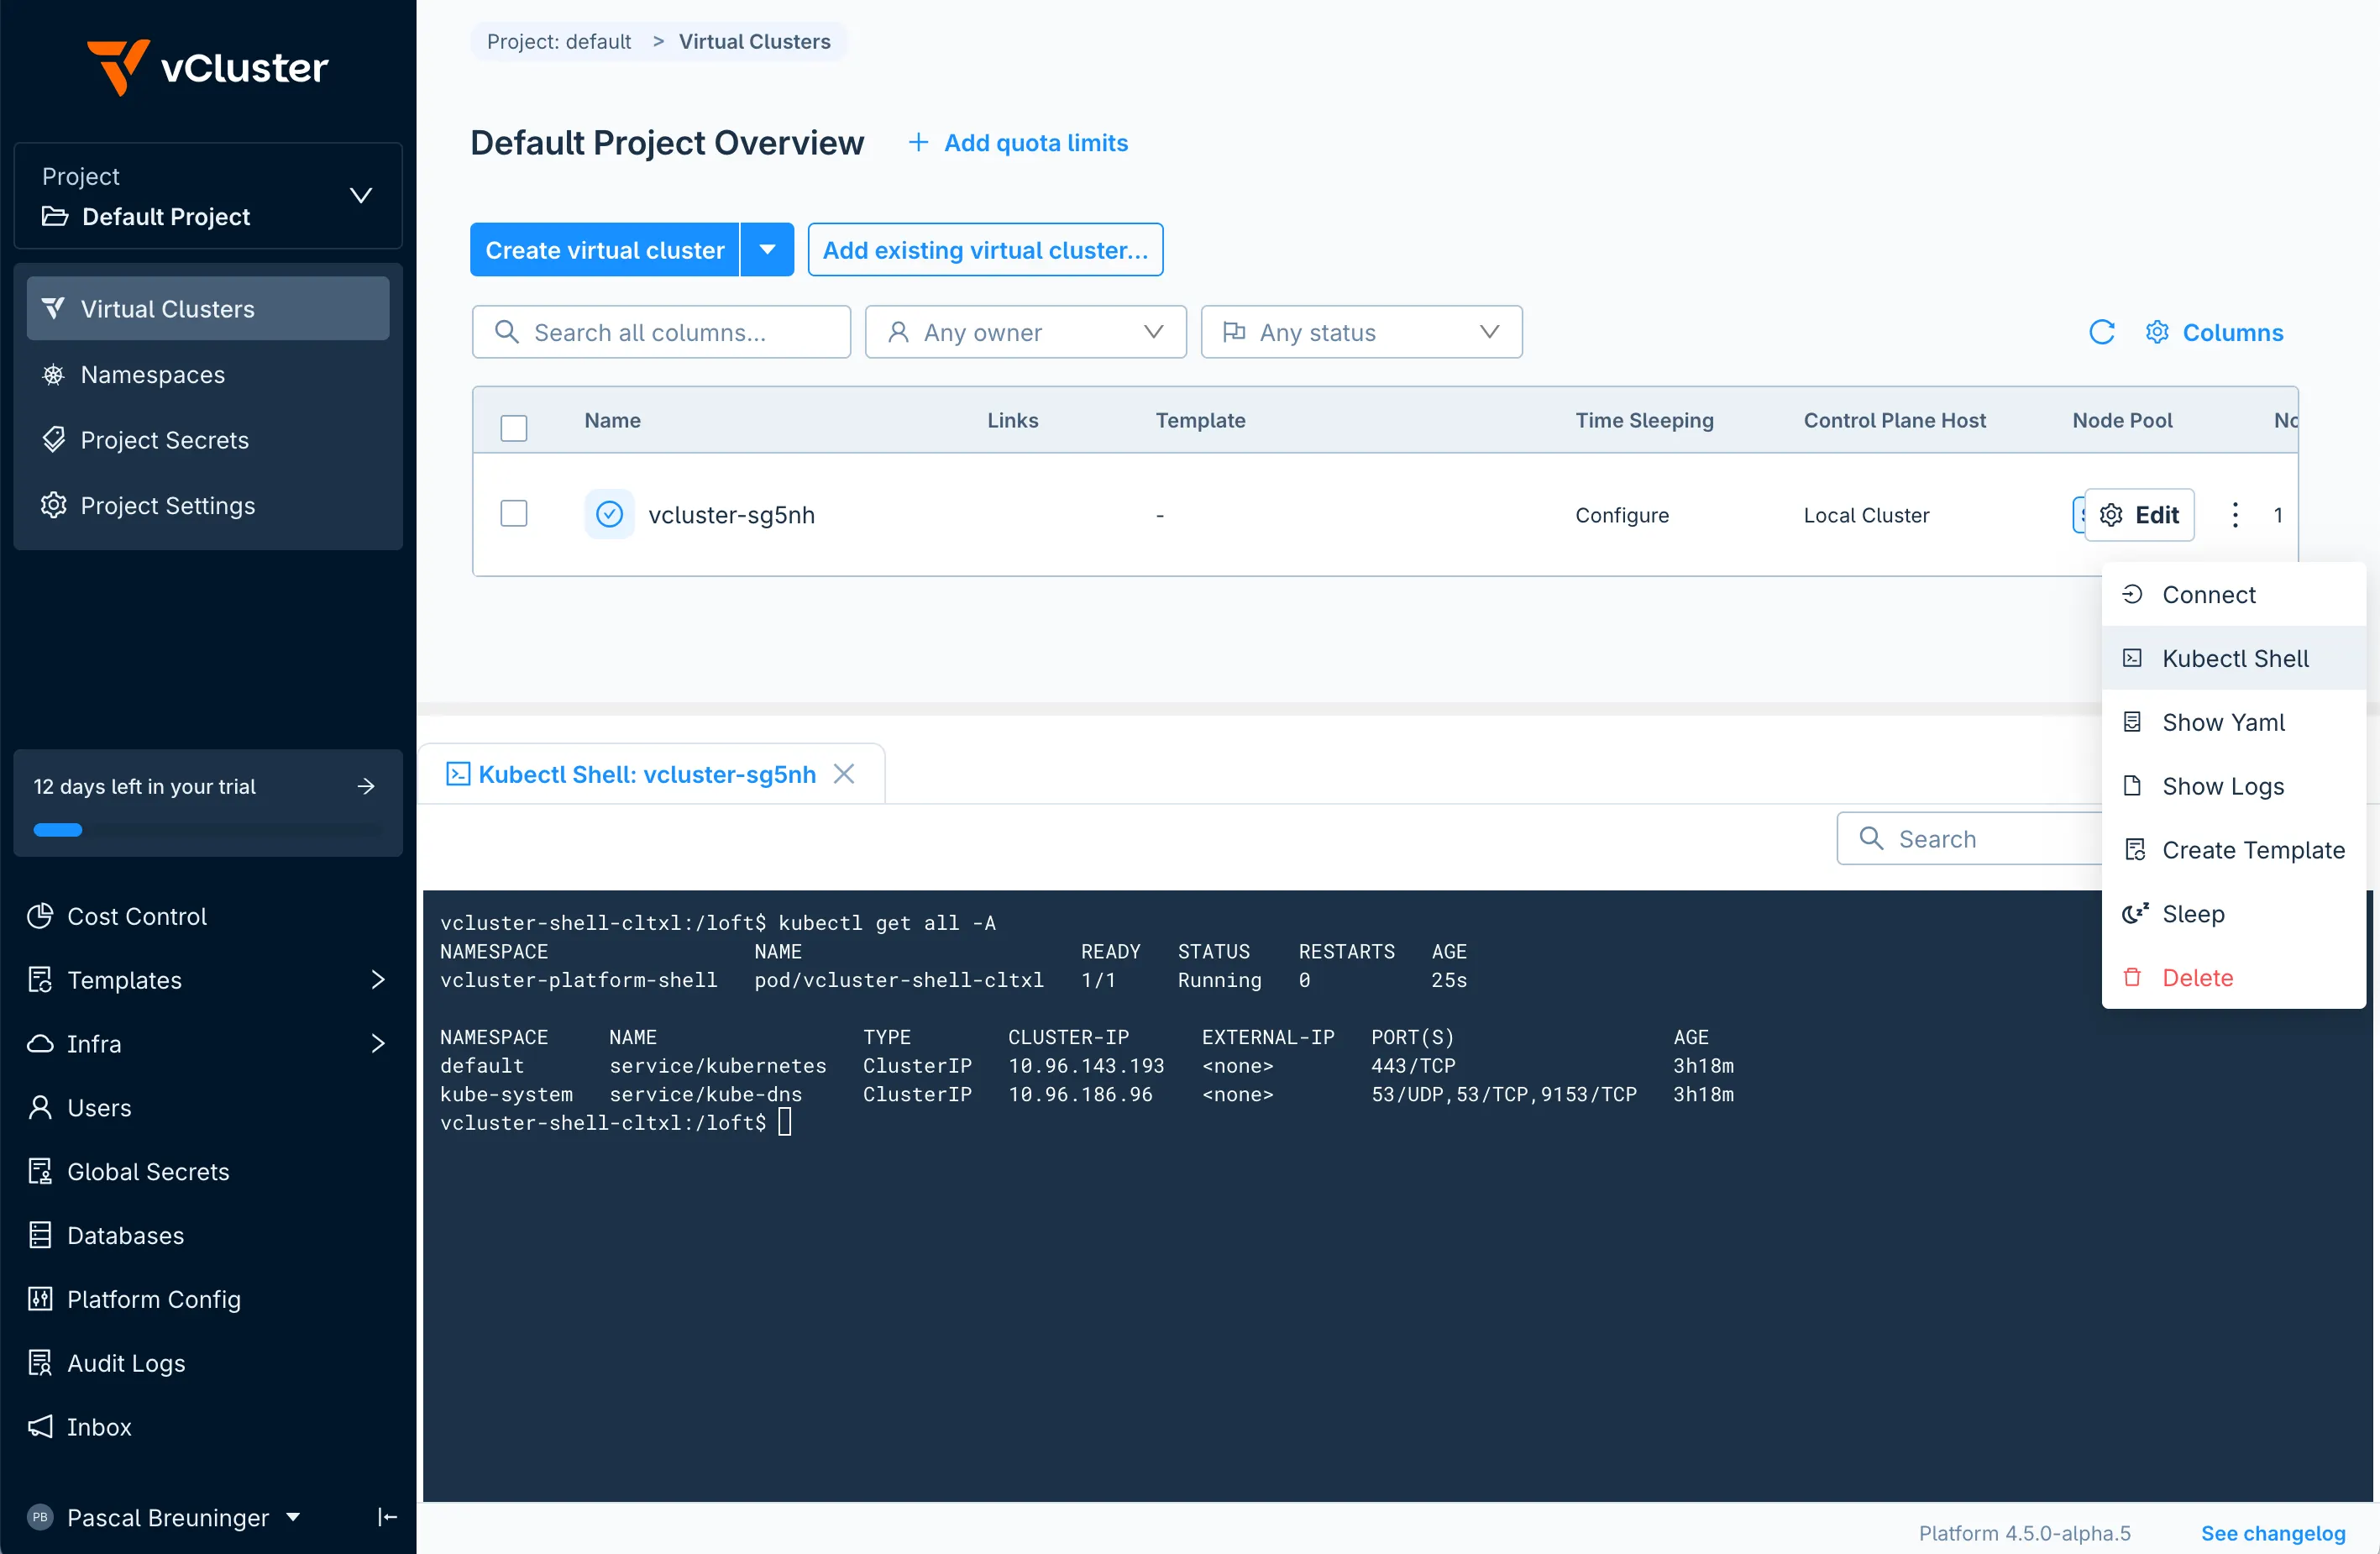2380x1554 pixels.
Task: Collapse the sidebar with the collapse icon
Action: [387, 1517]
